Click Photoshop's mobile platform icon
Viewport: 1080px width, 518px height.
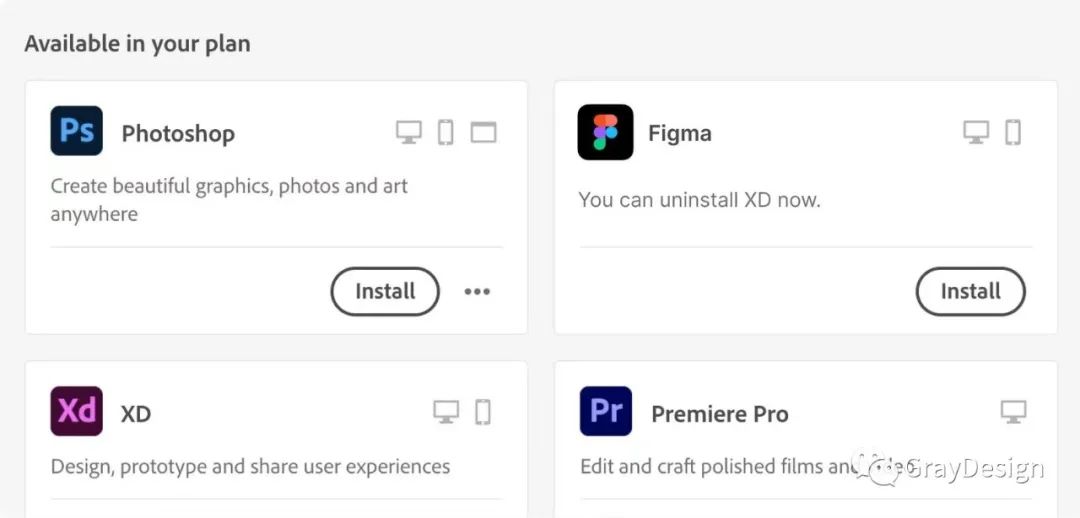tap(446, 132)
